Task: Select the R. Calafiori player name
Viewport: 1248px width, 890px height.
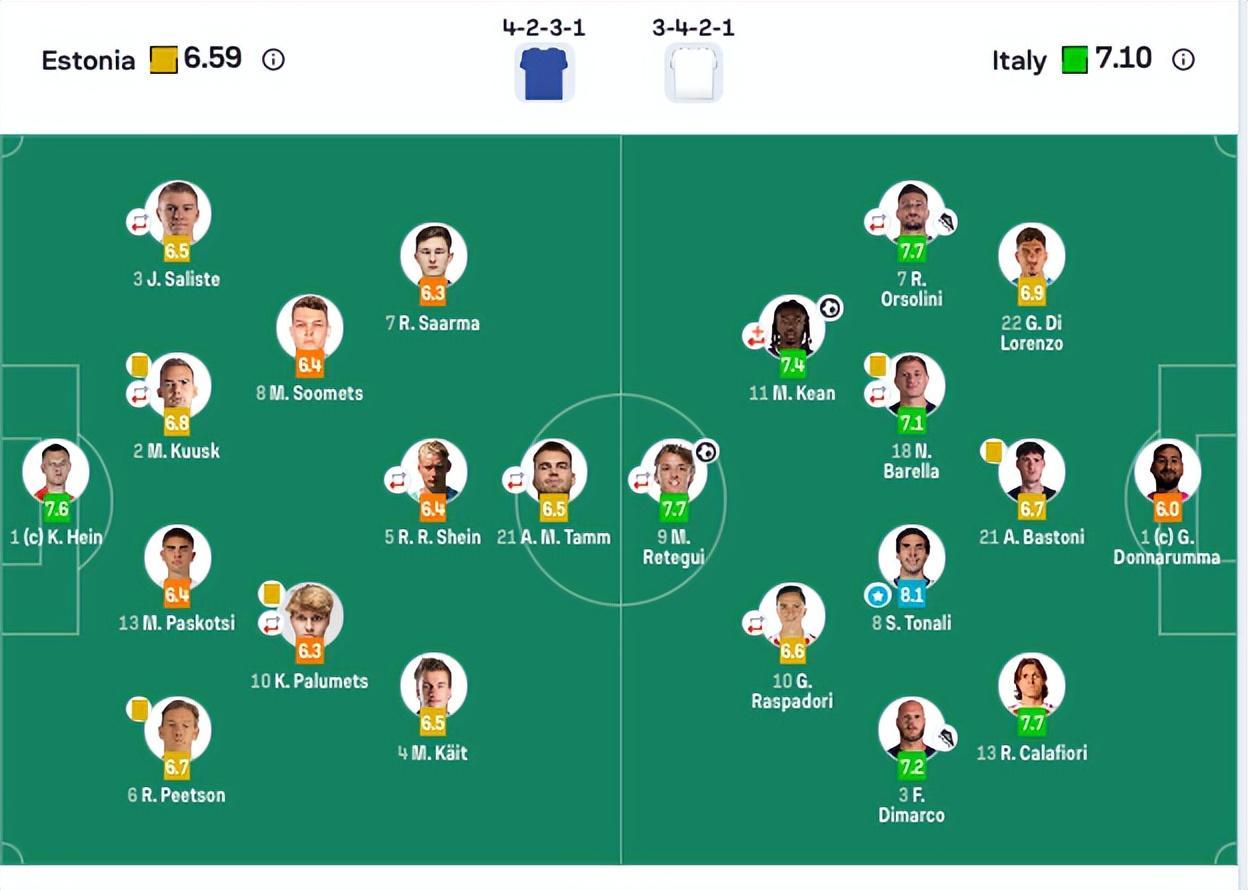Action: tap(1031, 753)
